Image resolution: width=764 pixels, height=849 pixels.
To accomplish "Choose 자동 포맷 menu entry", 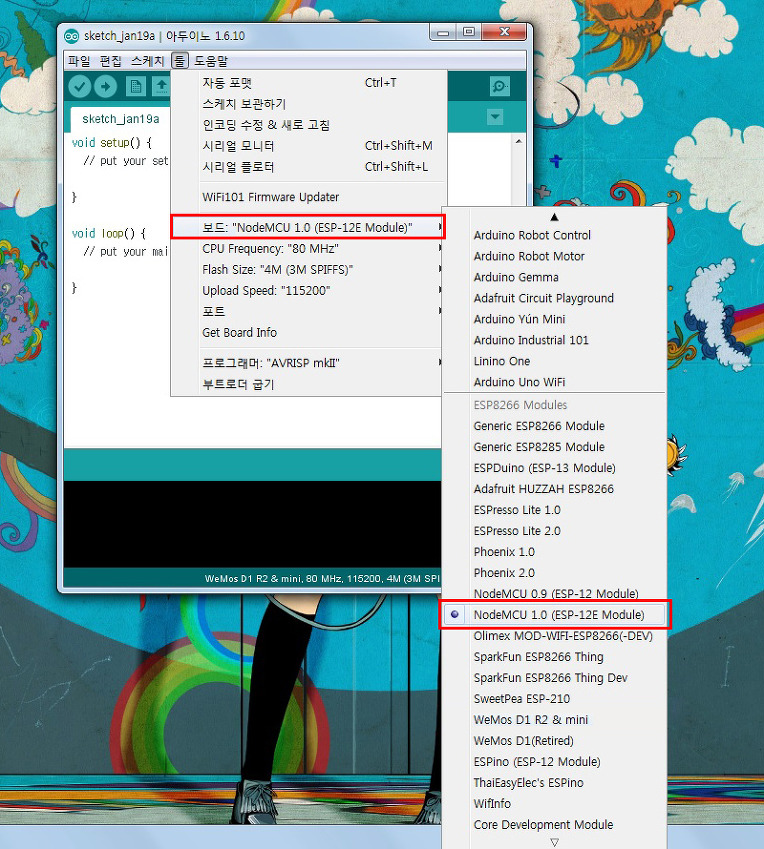I will (308, 83).
